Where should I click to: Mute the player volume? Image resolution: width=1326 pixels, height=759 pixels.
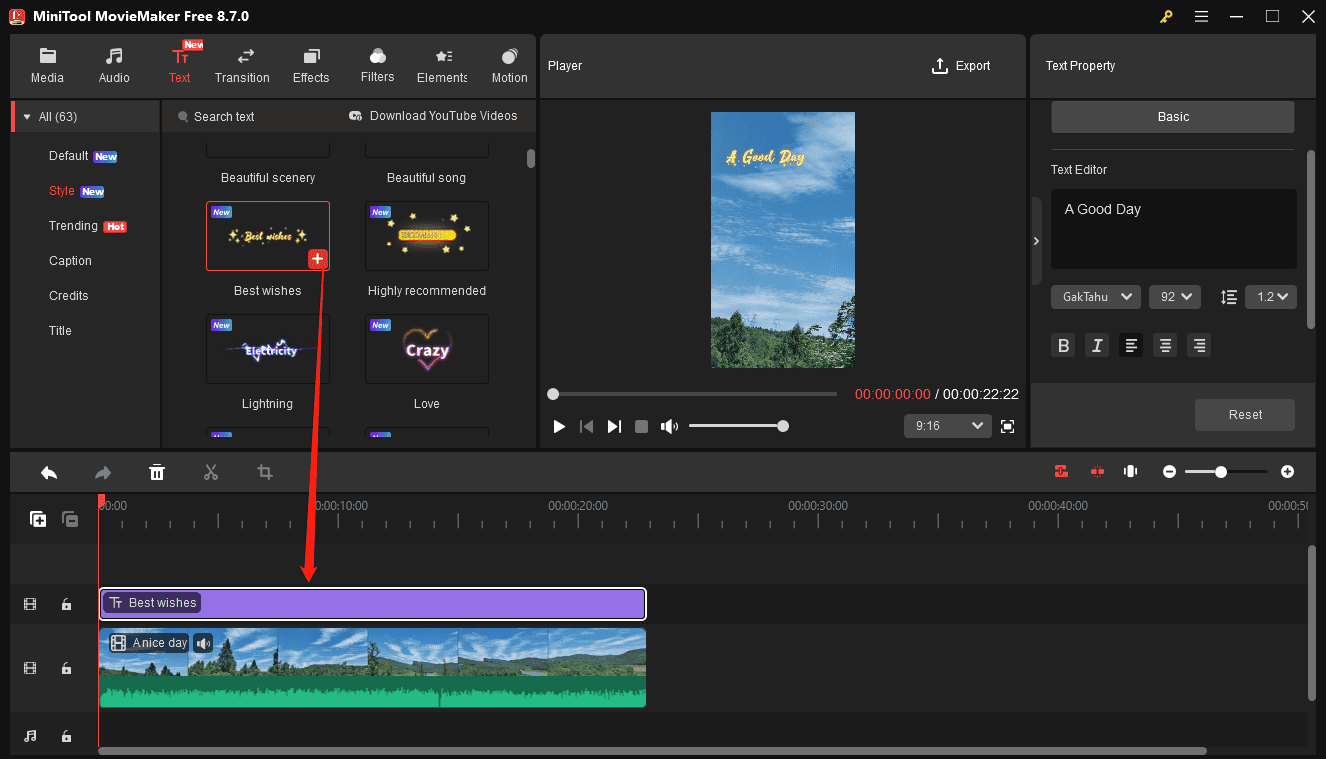(669, 427)
